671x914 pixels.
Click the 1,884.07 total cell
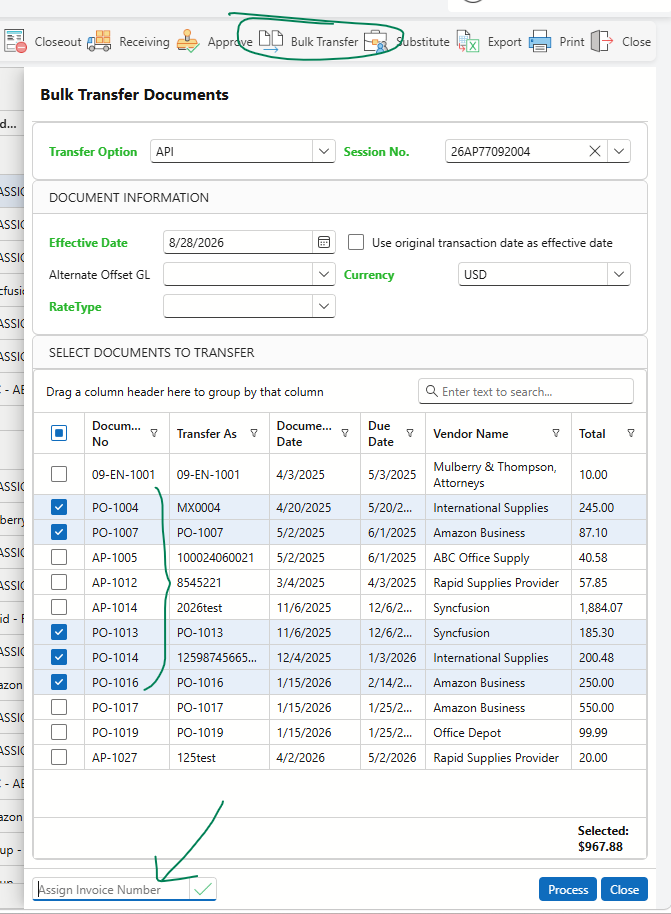609,607
